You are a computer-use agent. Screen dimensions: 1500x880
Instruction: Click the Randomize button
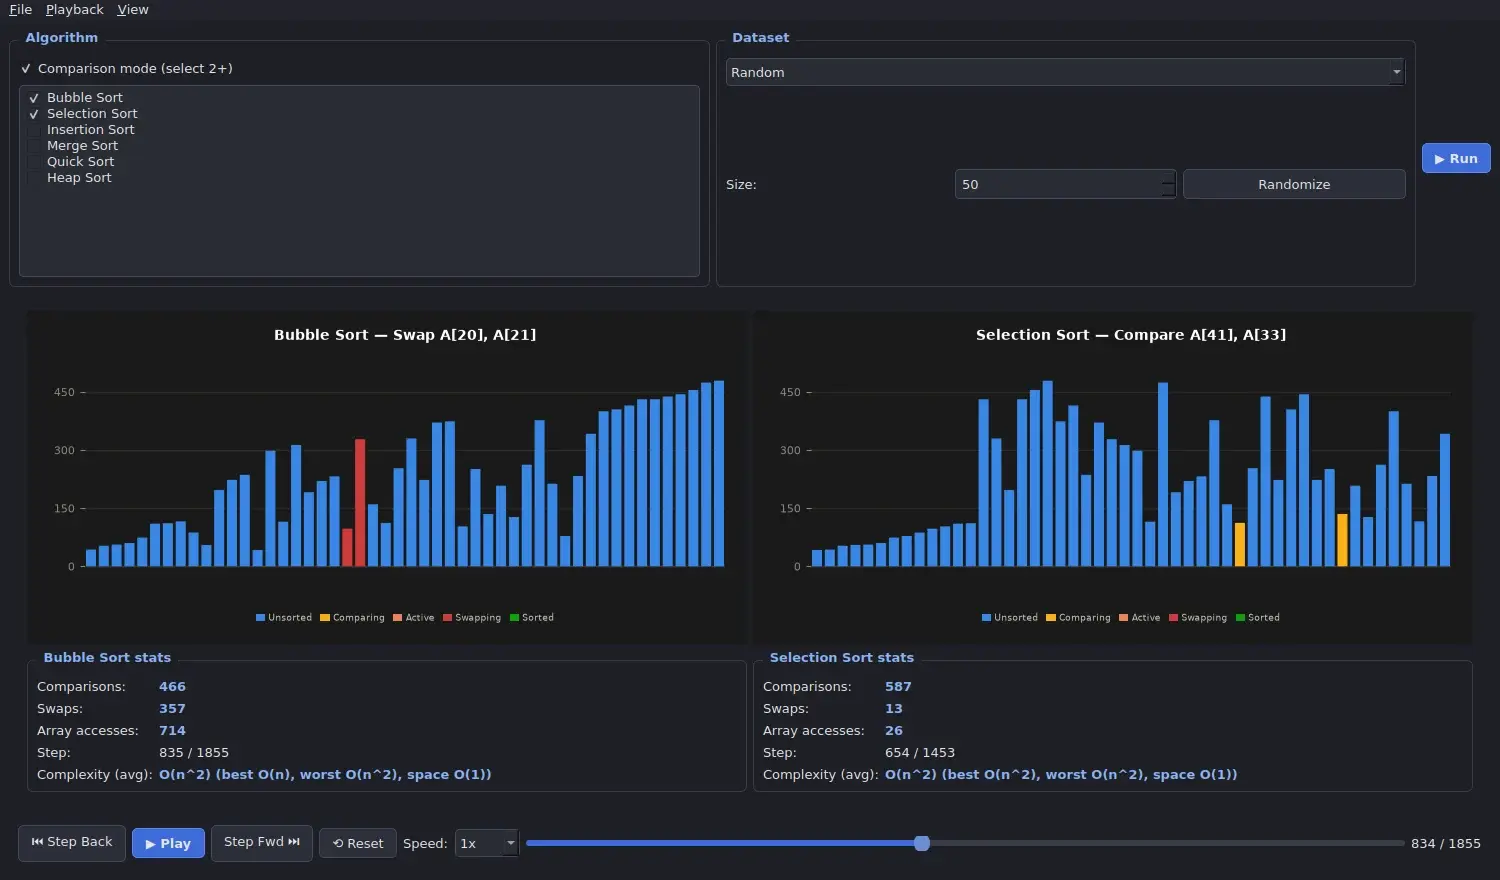tap(1294, 184)
